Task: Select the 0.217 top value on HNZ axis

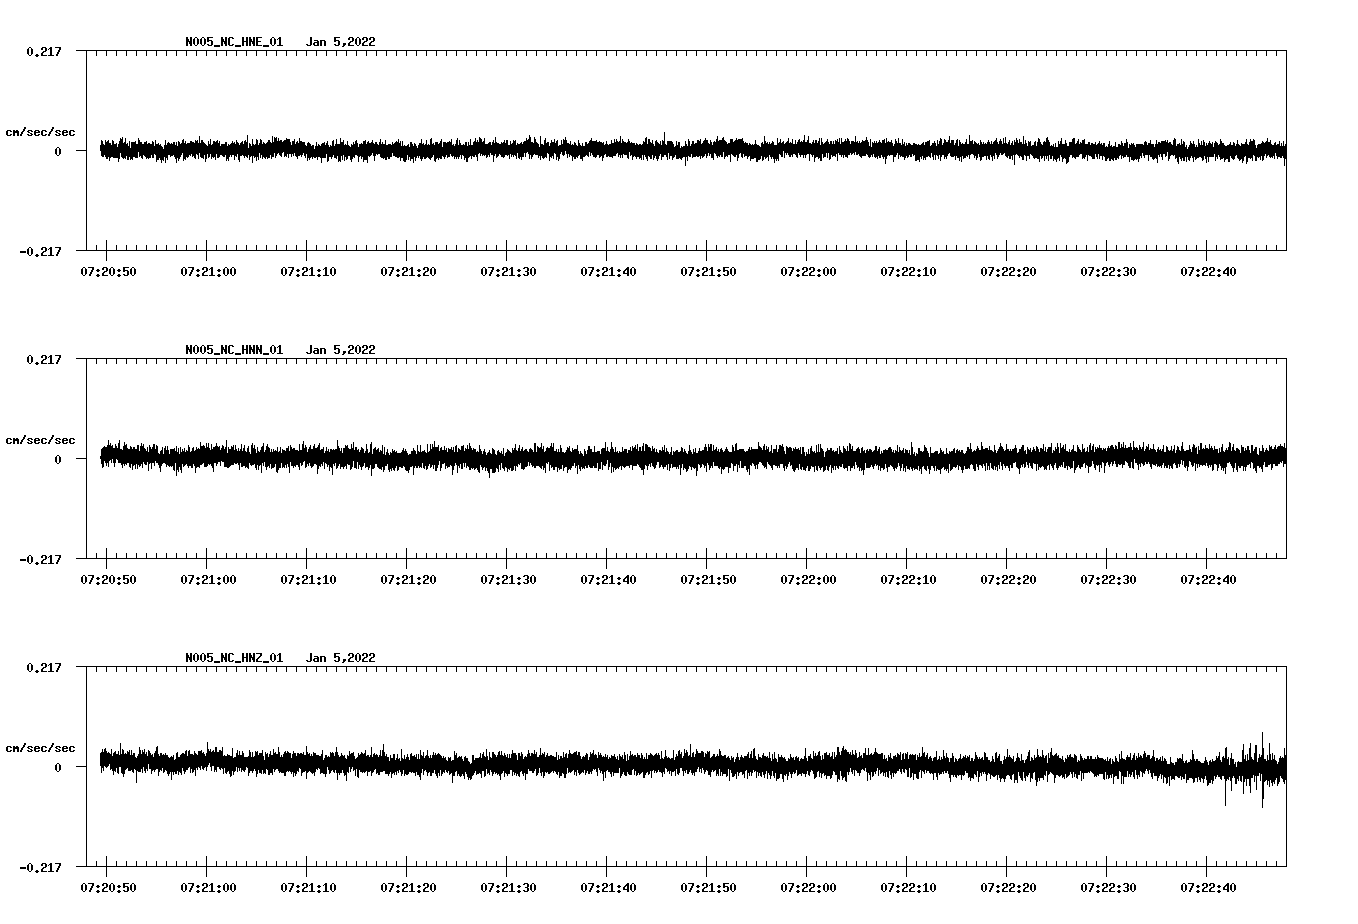Action: coord(43,667)
